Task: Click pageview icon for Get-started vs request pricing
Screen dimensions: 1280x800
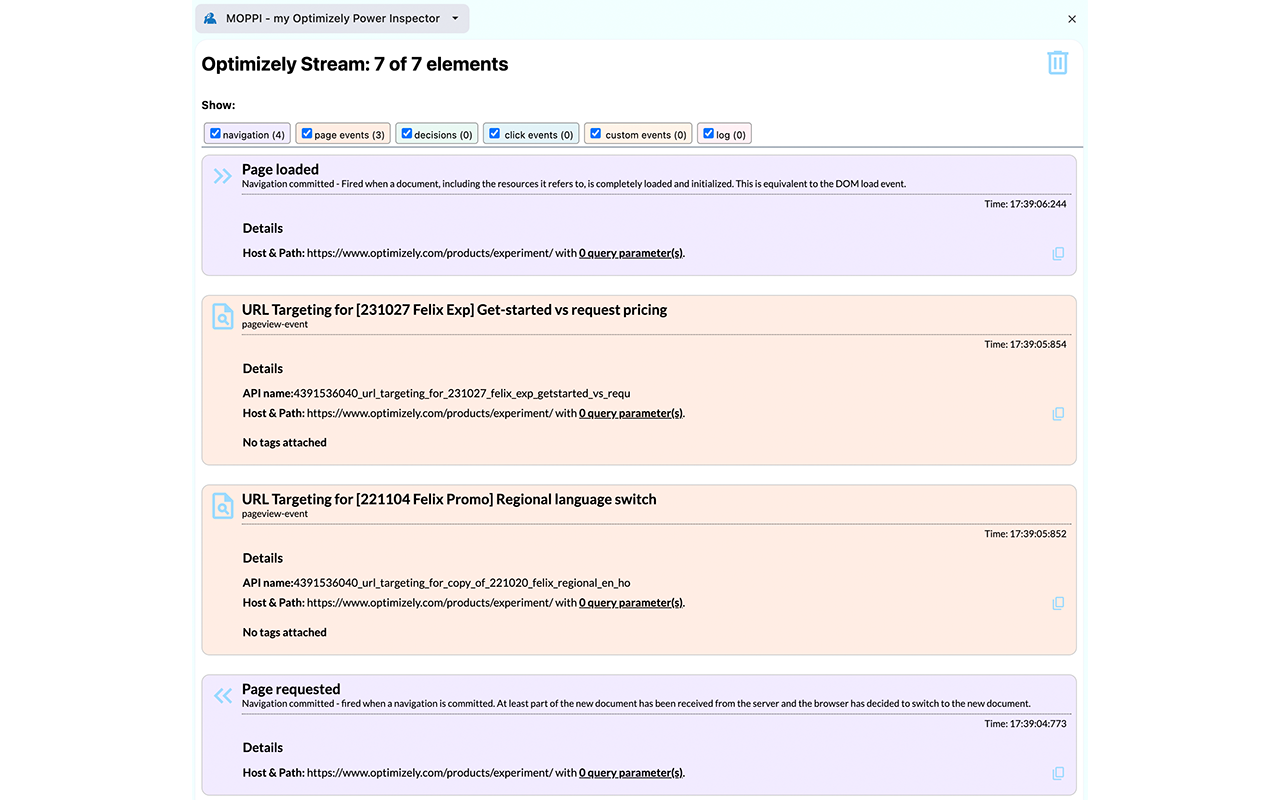Action: (222, 316)
